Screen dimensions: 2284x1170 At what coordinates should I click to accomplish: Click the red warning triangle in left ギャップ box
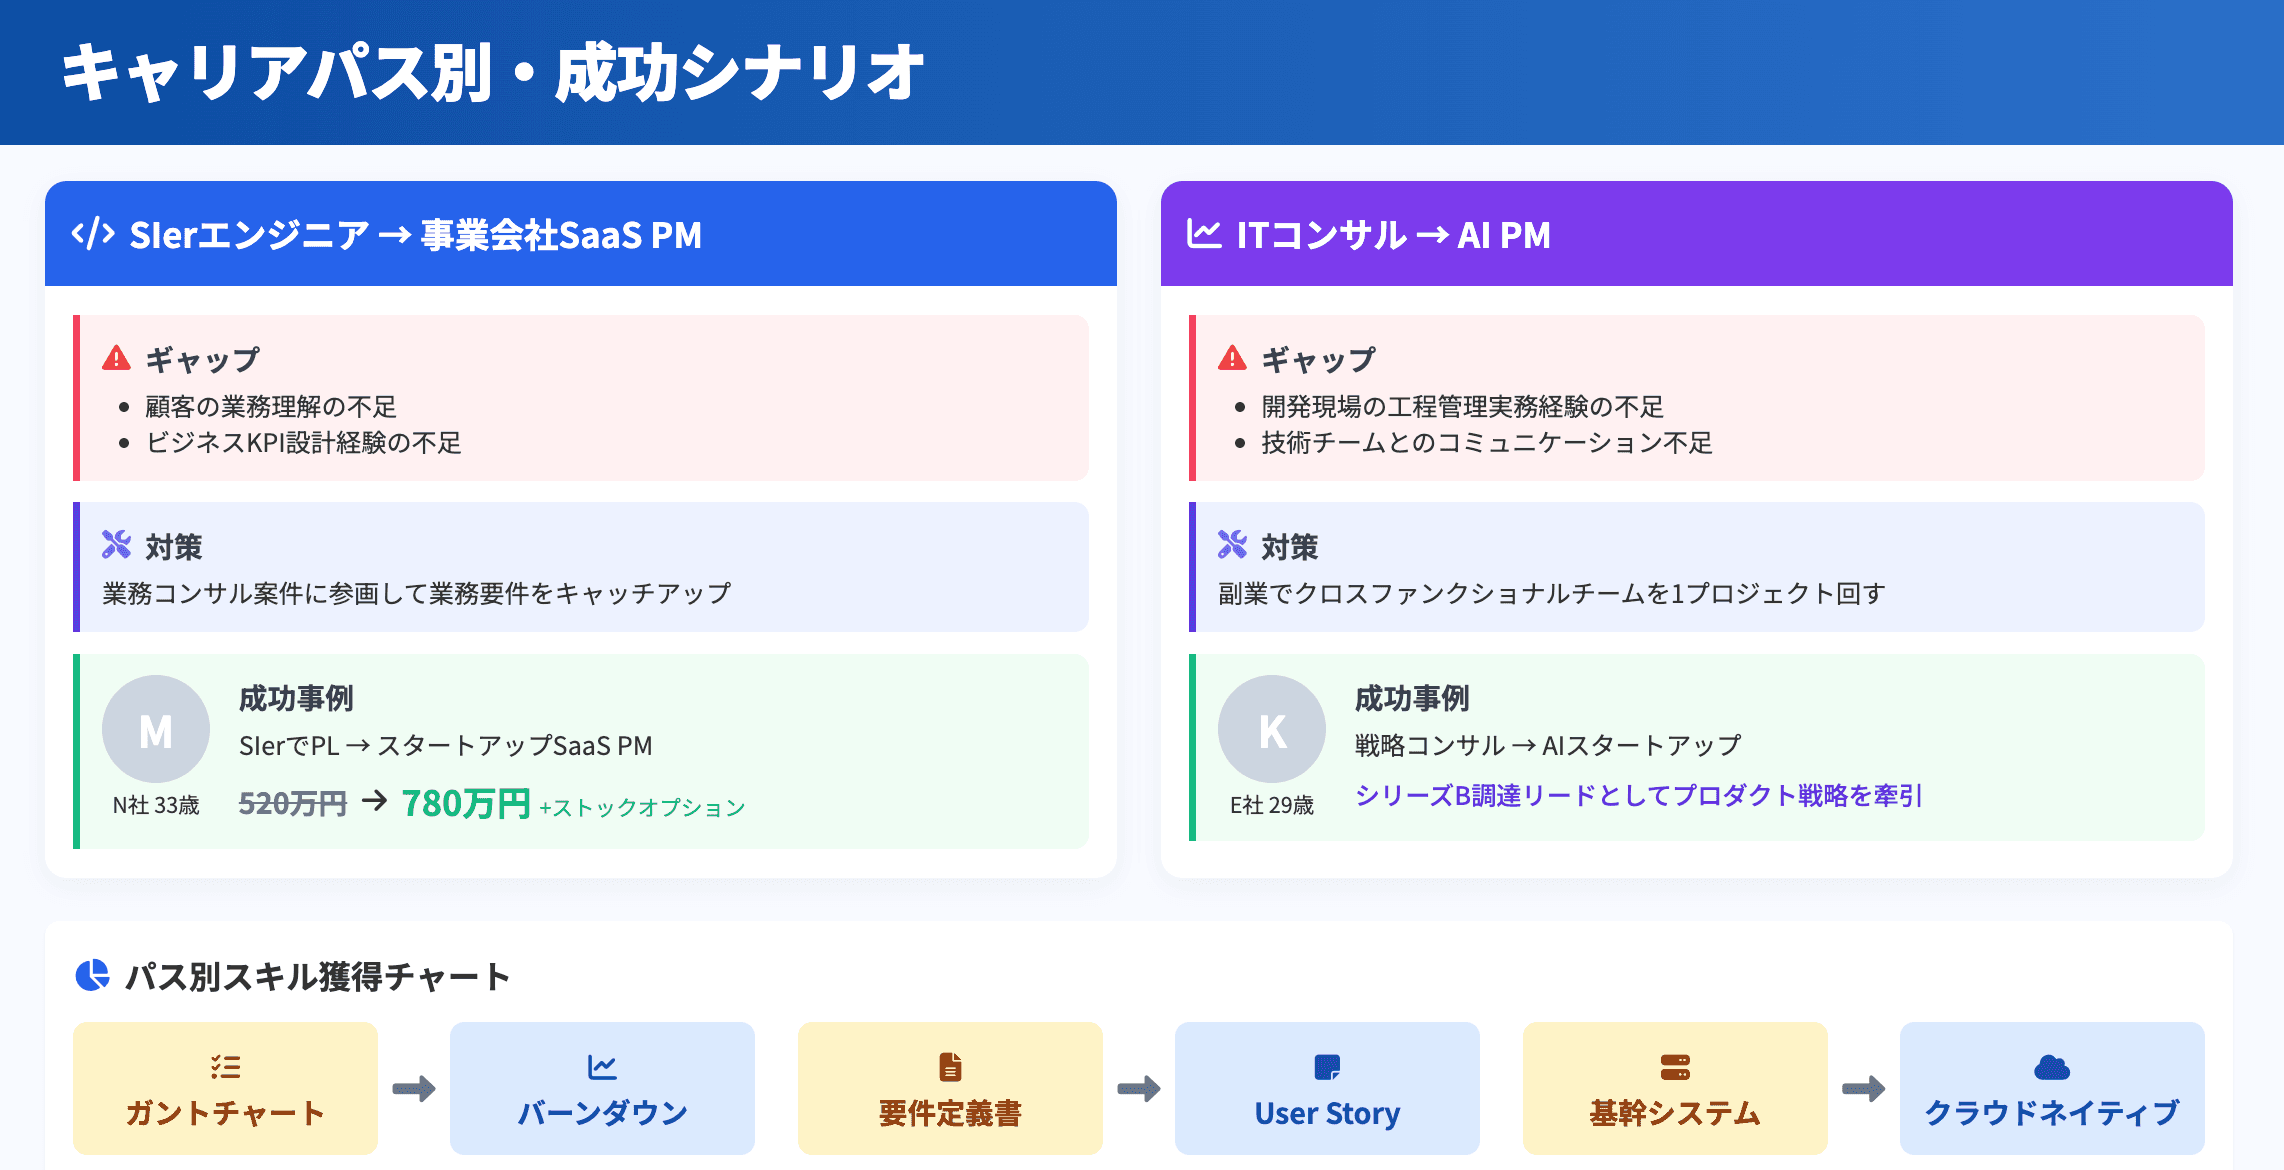pos(117,358)
